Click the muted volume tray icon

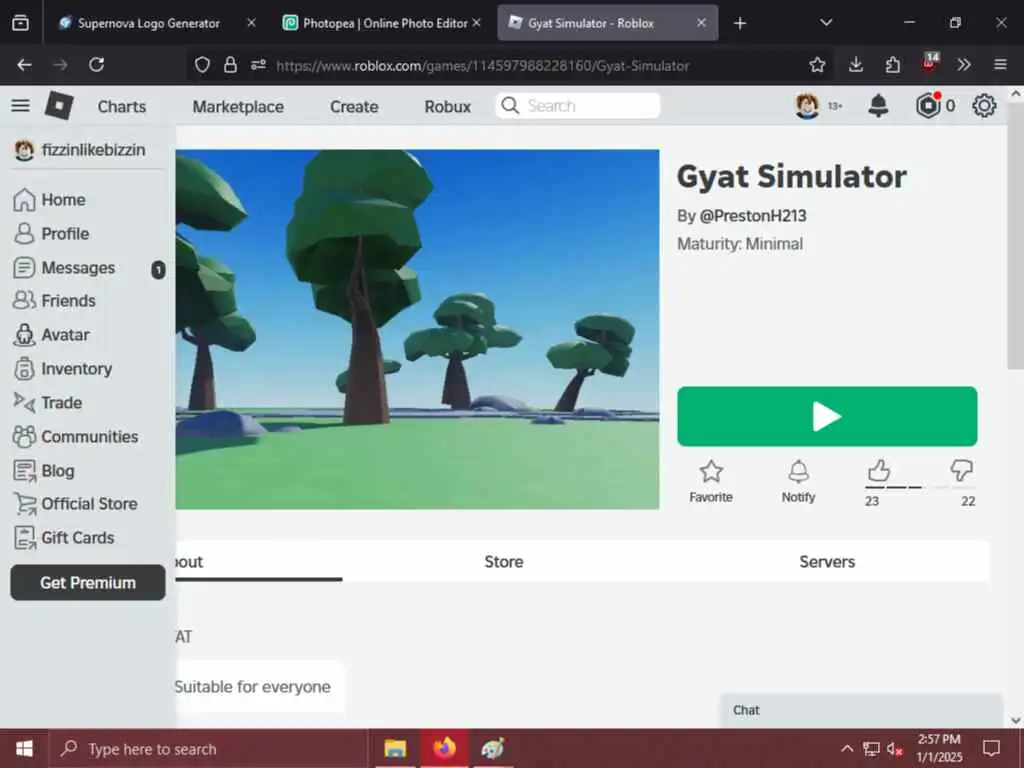[x=895, y=748]
